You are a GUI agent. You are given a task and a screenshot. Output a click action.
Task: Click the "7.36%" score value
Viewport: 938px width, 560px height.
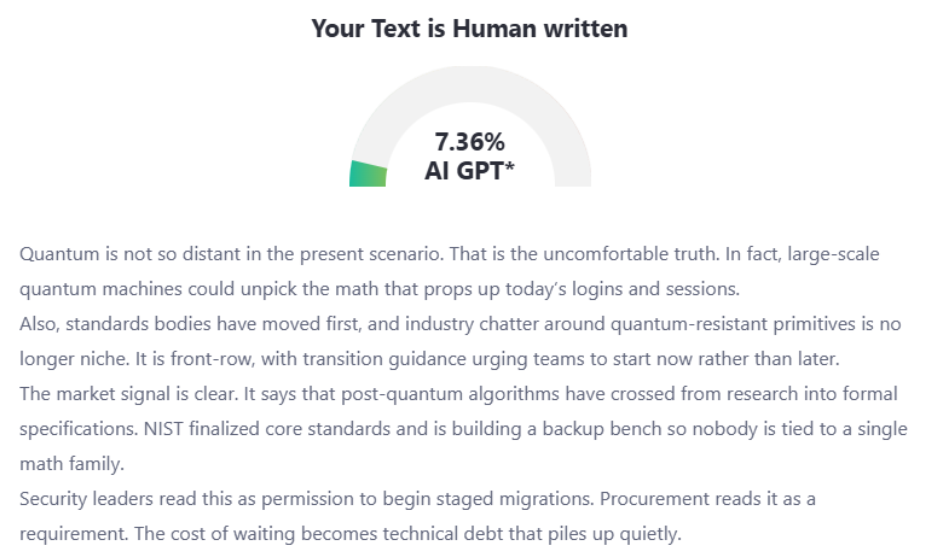pos(469,141)
